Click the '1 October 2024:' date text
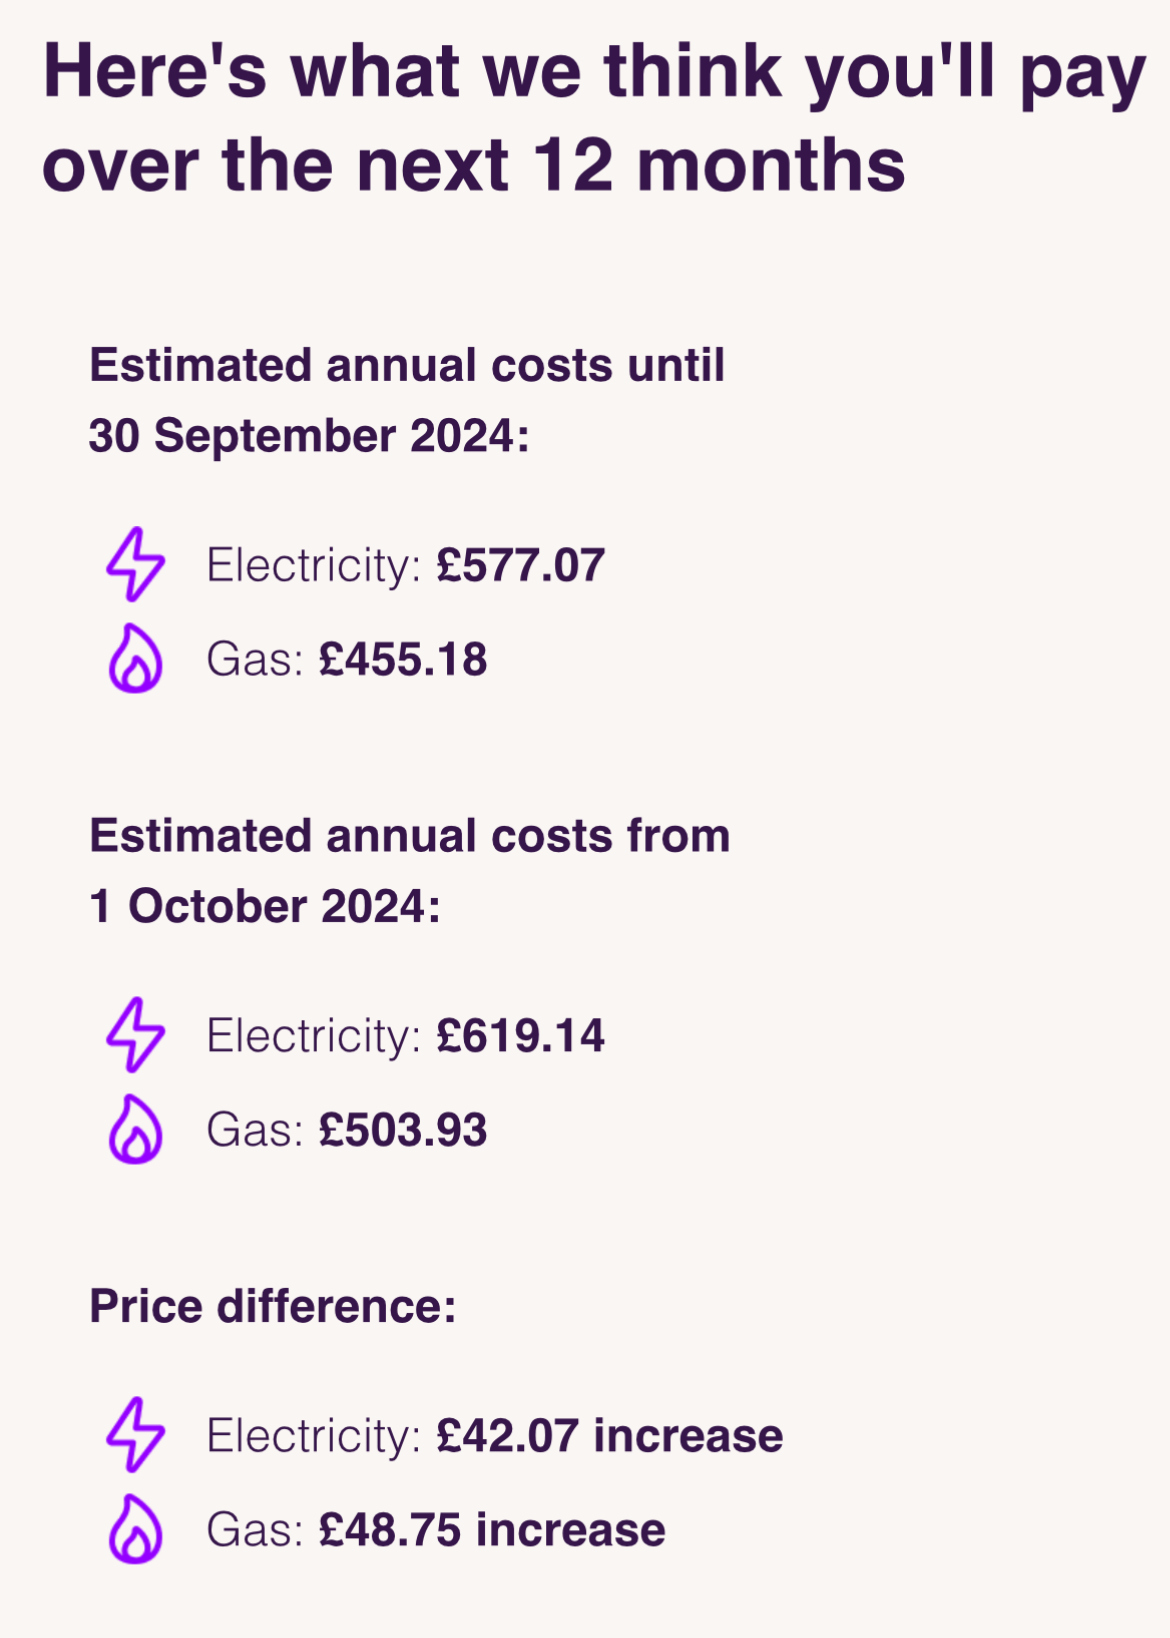 click(265, 906)
